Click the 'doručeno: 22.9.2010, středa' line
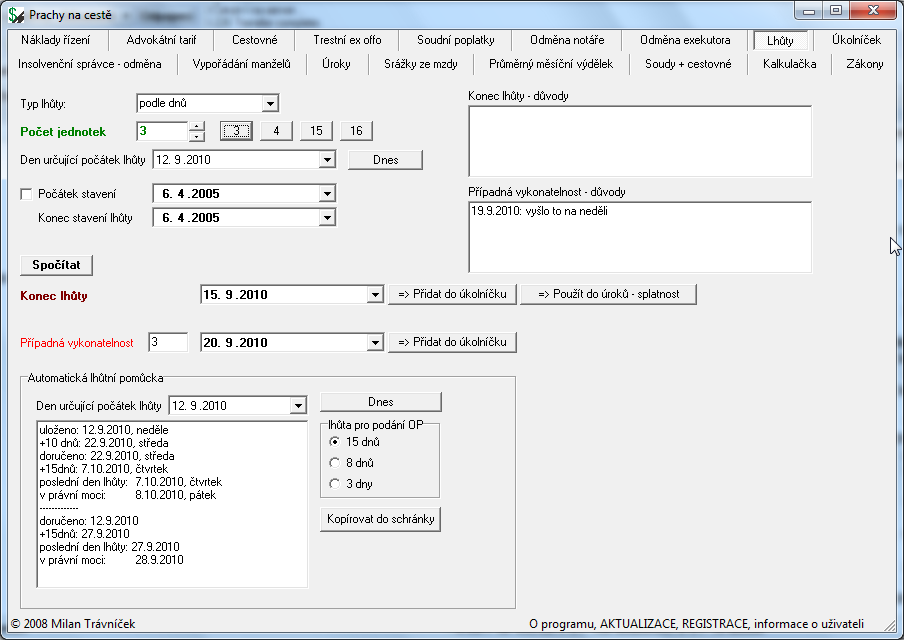Viewport: 904px width, 640px height. click(x=107, y=455)
